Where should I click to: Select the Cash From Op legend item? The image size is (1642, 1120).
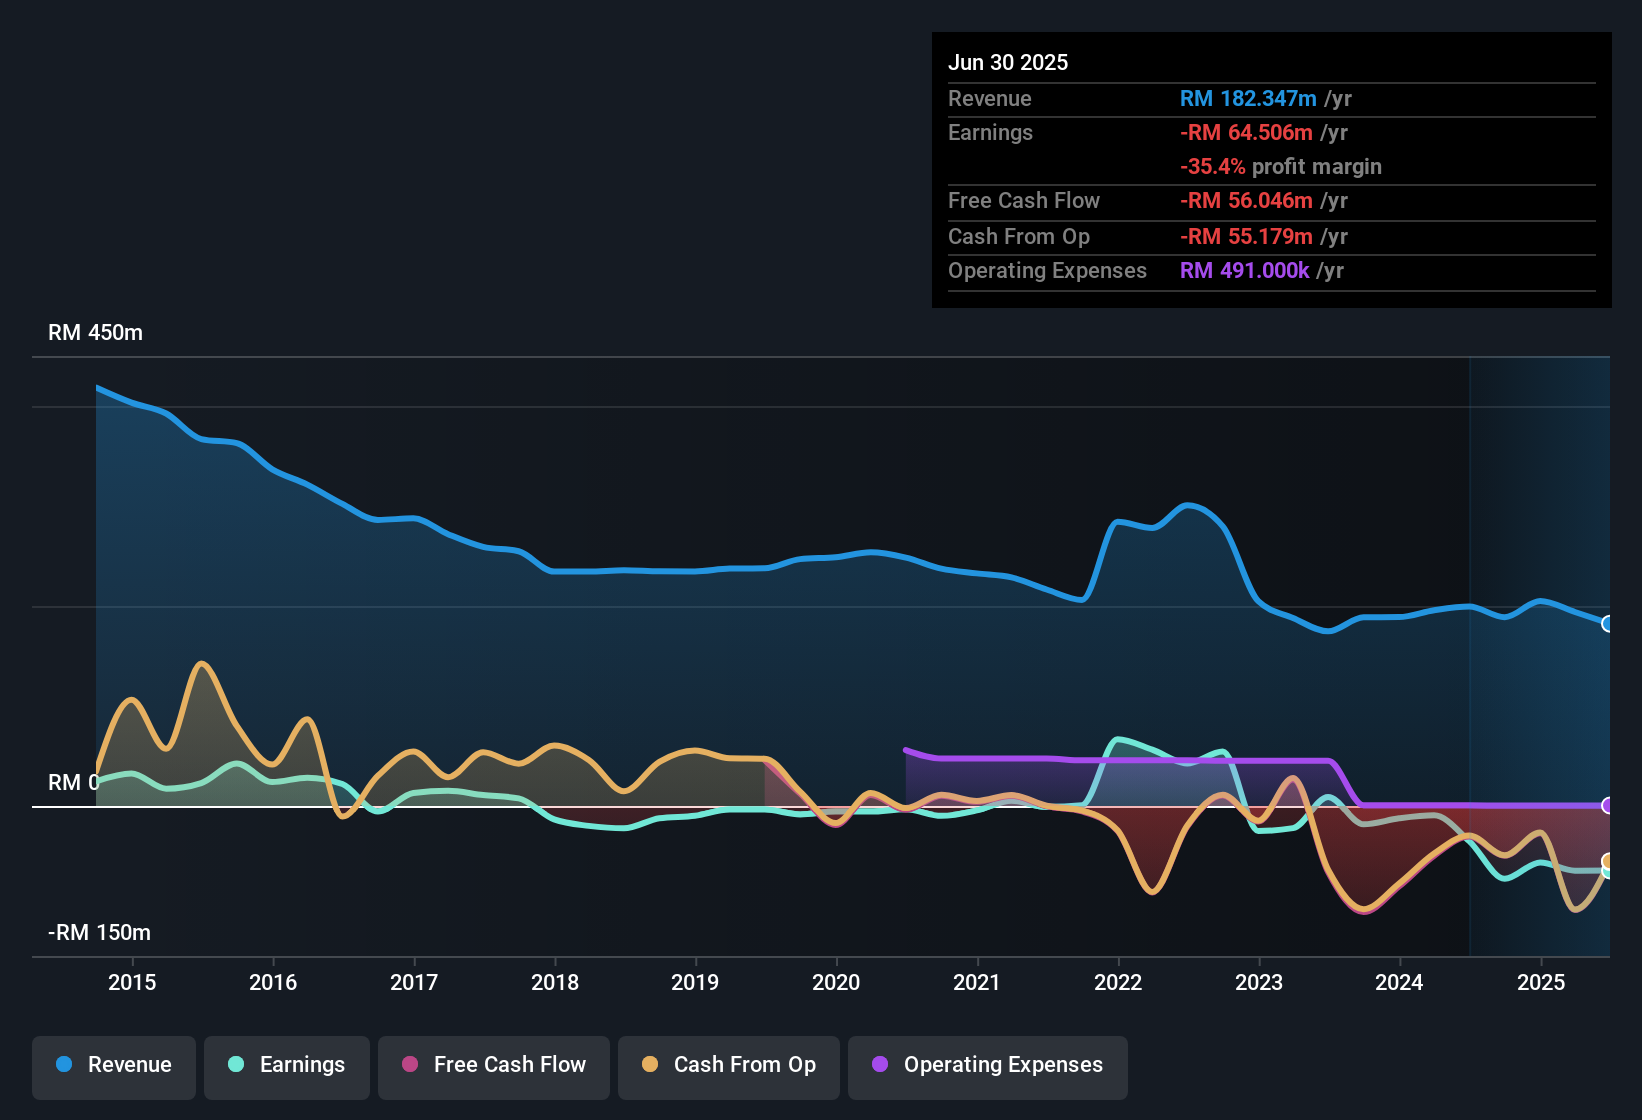(x=728, y=1065)
